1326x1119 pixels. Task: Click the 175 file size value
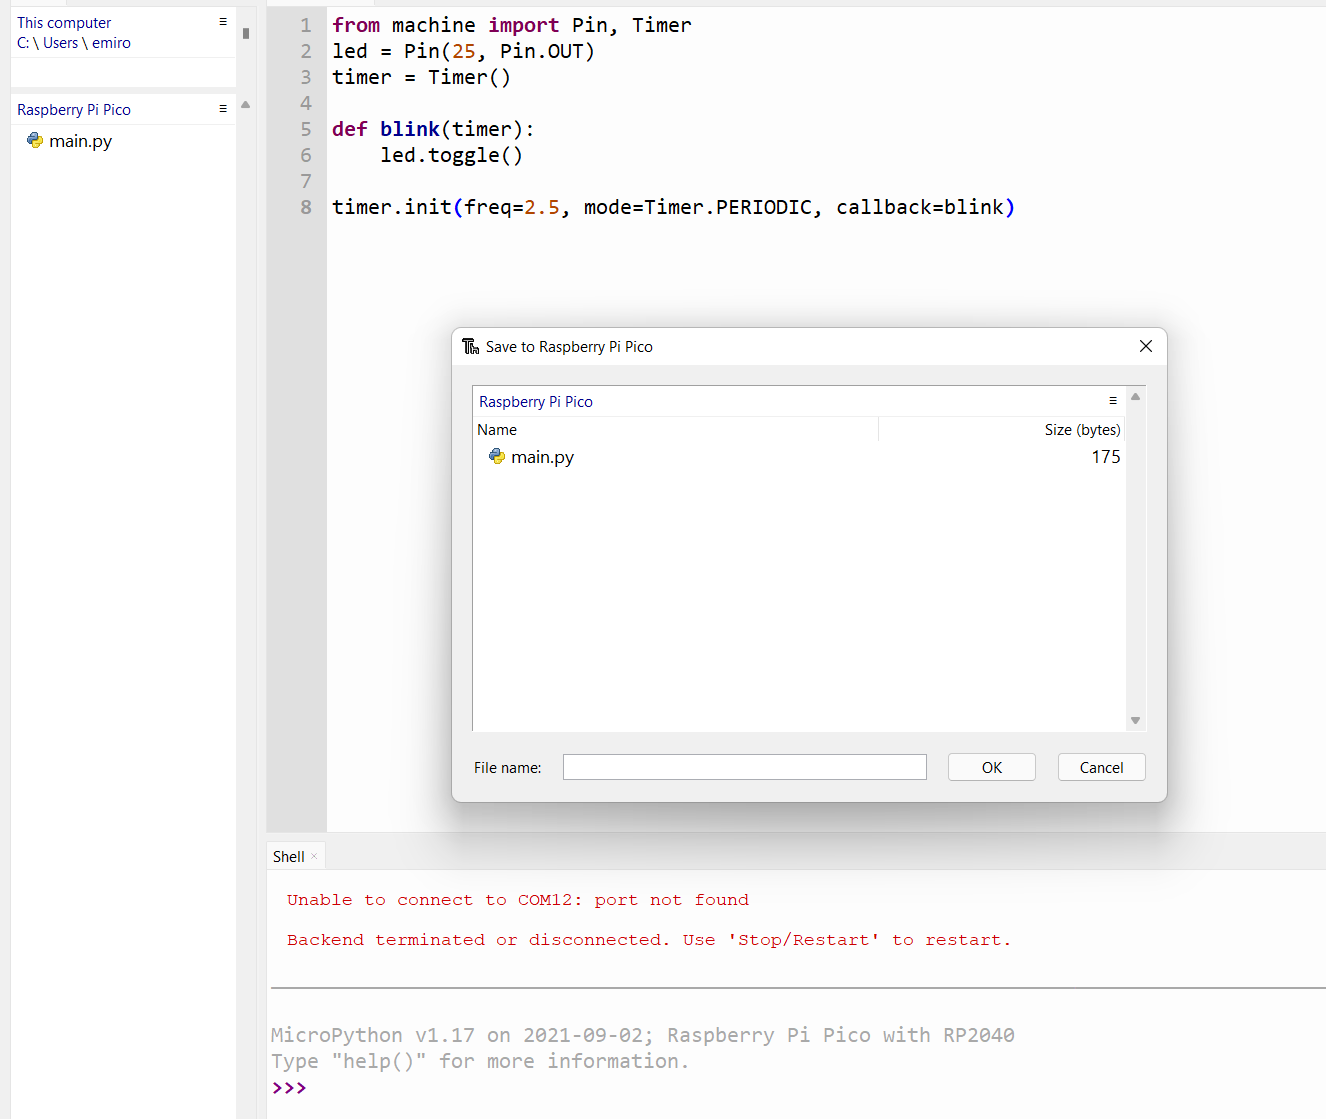[1106, 457]
